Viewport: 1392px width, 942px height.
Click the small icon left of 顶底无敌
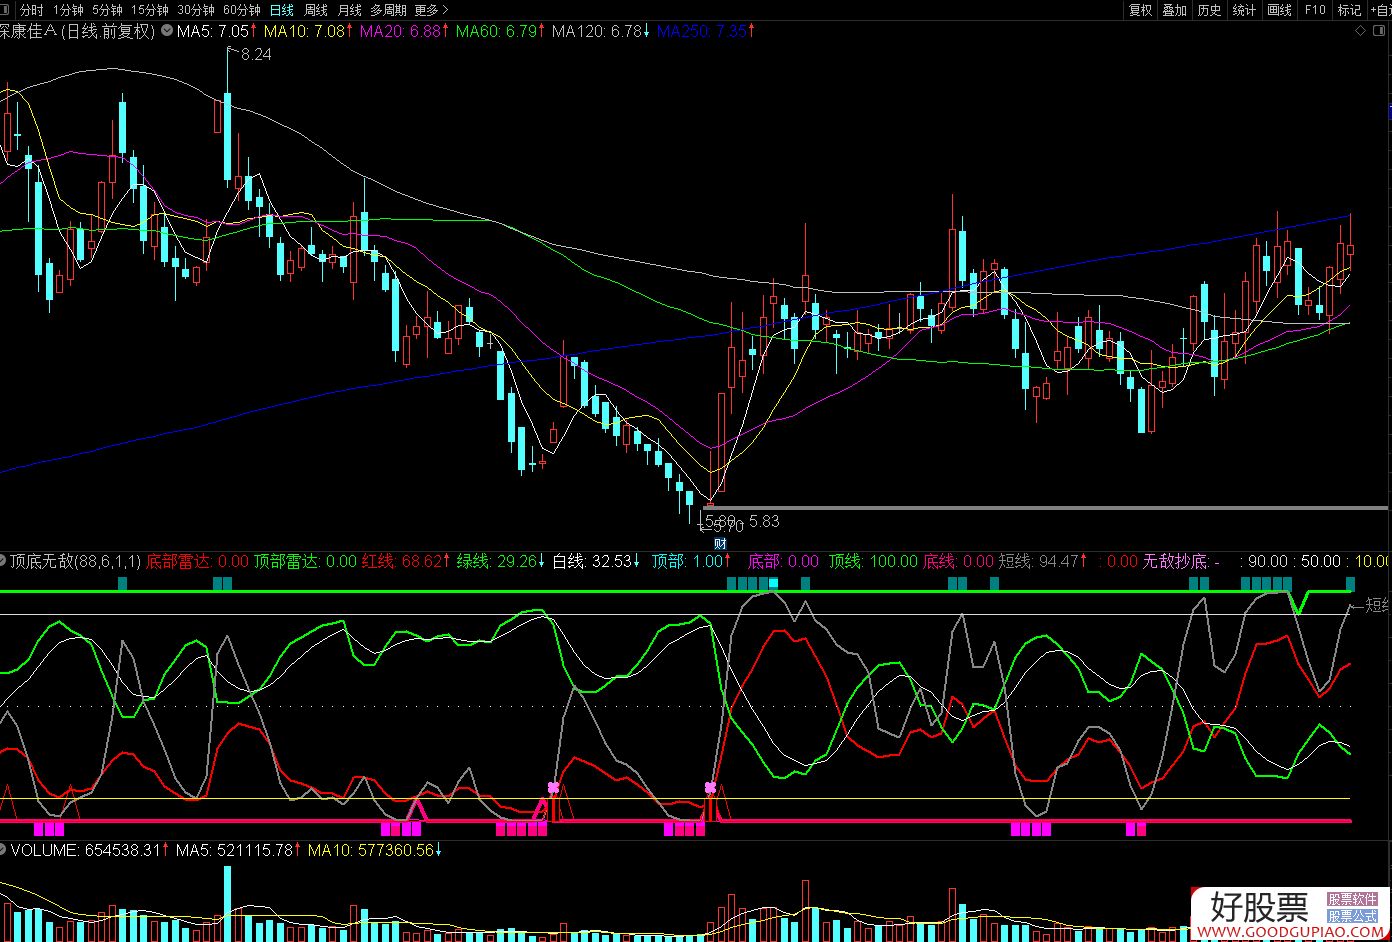point(4,561)
